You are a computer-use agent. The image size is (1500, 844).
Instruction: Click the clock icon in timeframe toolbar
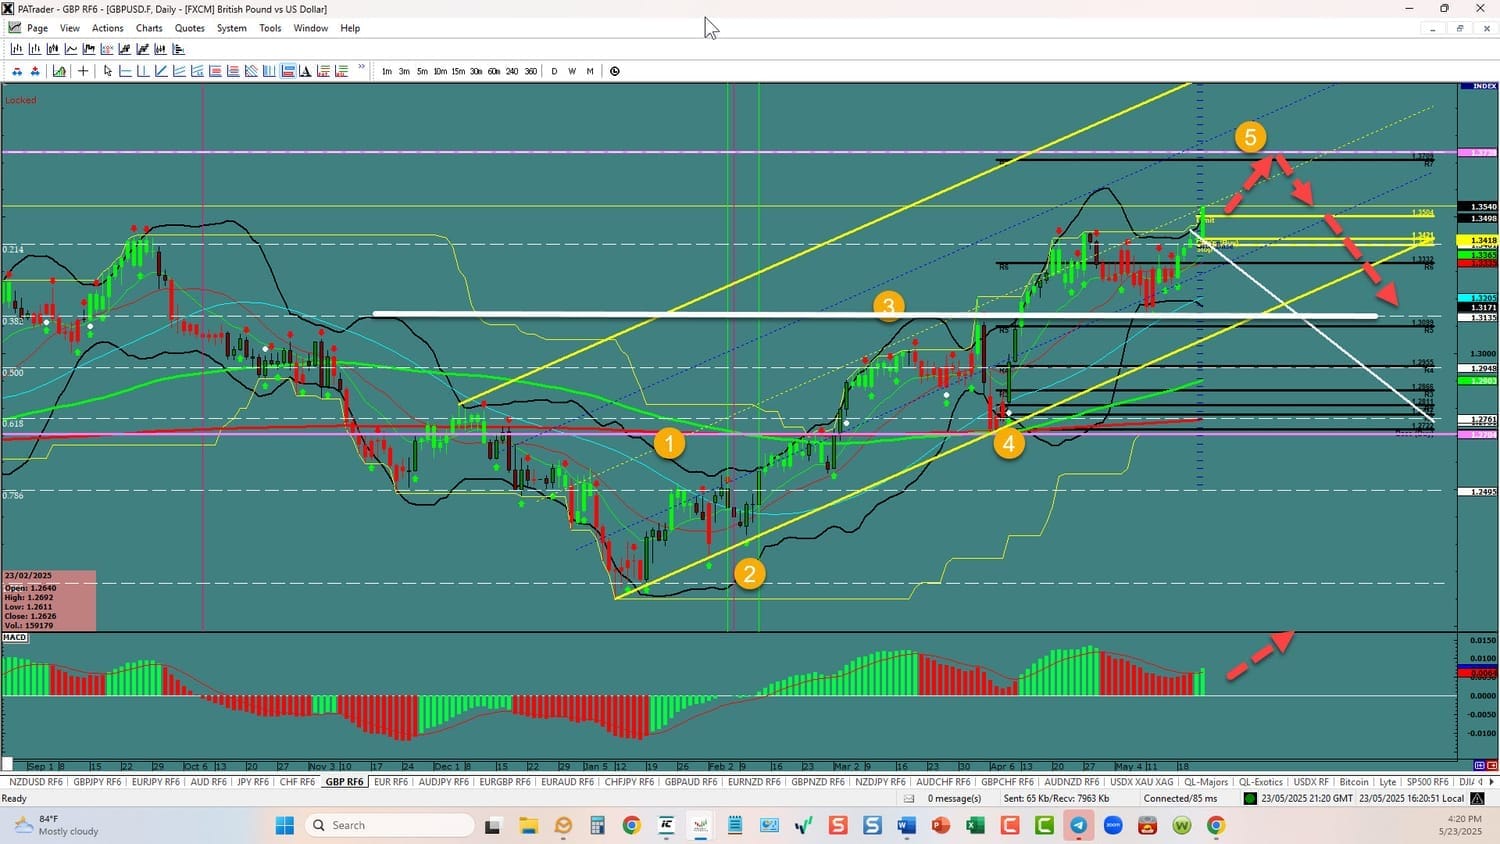pos(615,71)
